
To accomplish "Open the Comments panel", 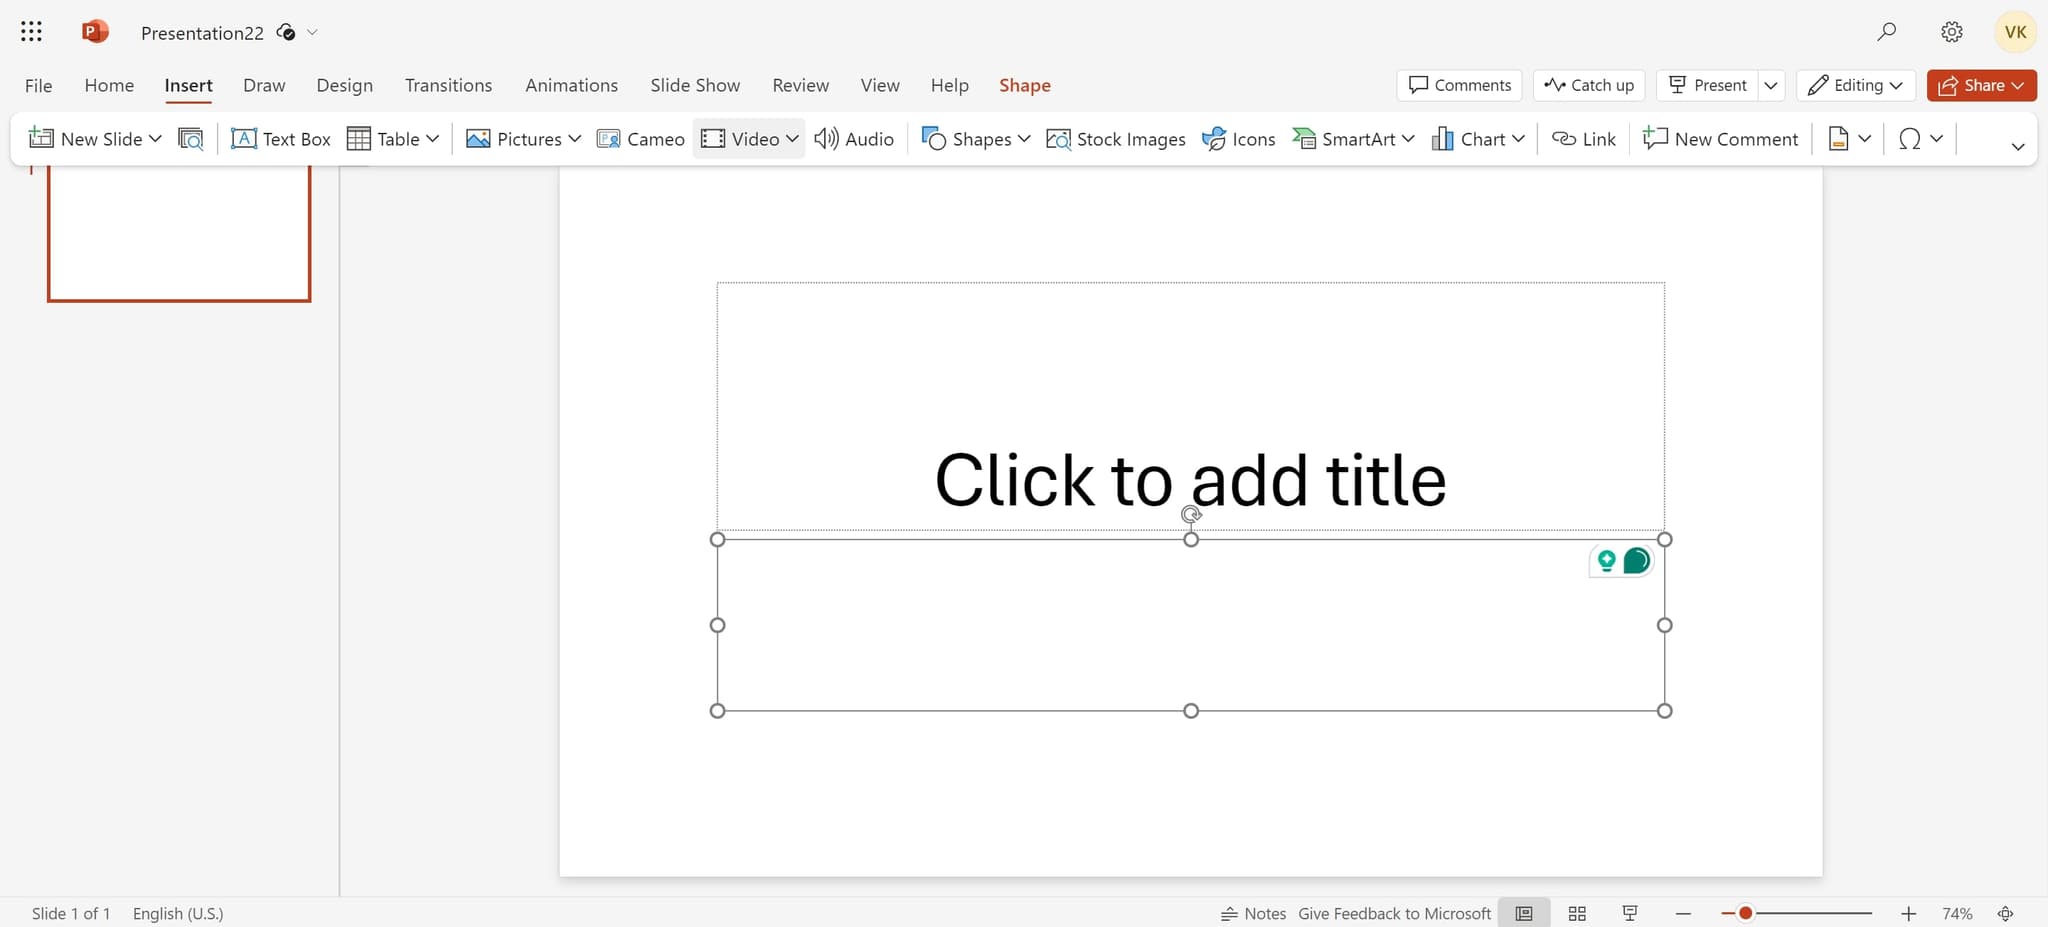I will [1459, 85].
